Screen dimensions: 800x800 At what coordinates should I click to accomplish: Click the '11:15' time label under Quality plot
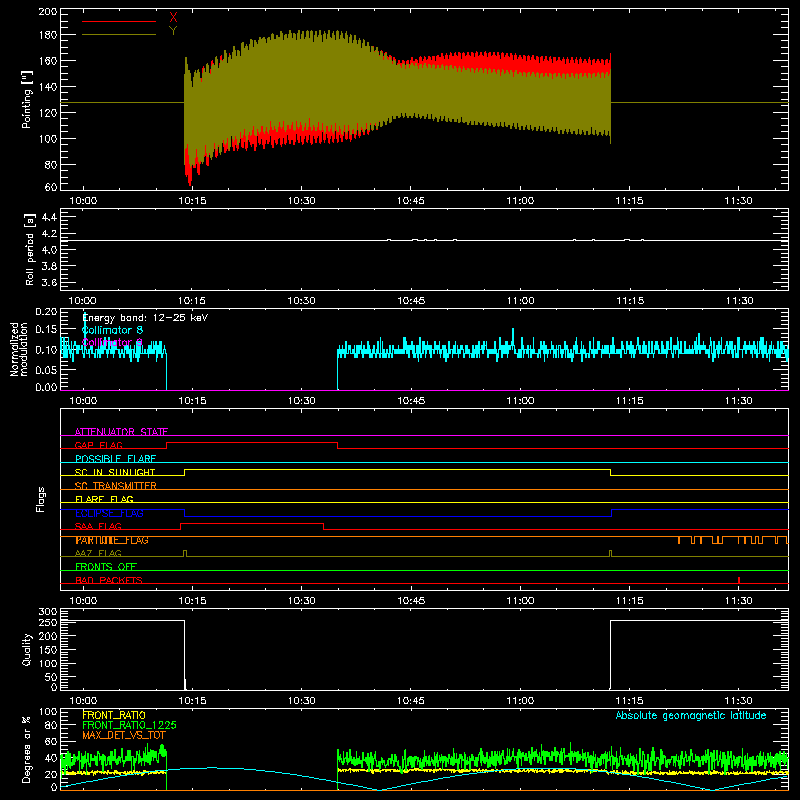(x=629, y=701)
